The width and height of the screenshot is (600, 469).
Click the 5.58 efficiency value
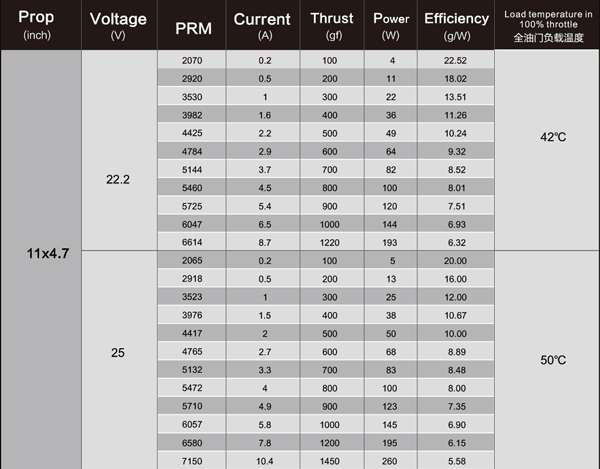tap(456, 460)
